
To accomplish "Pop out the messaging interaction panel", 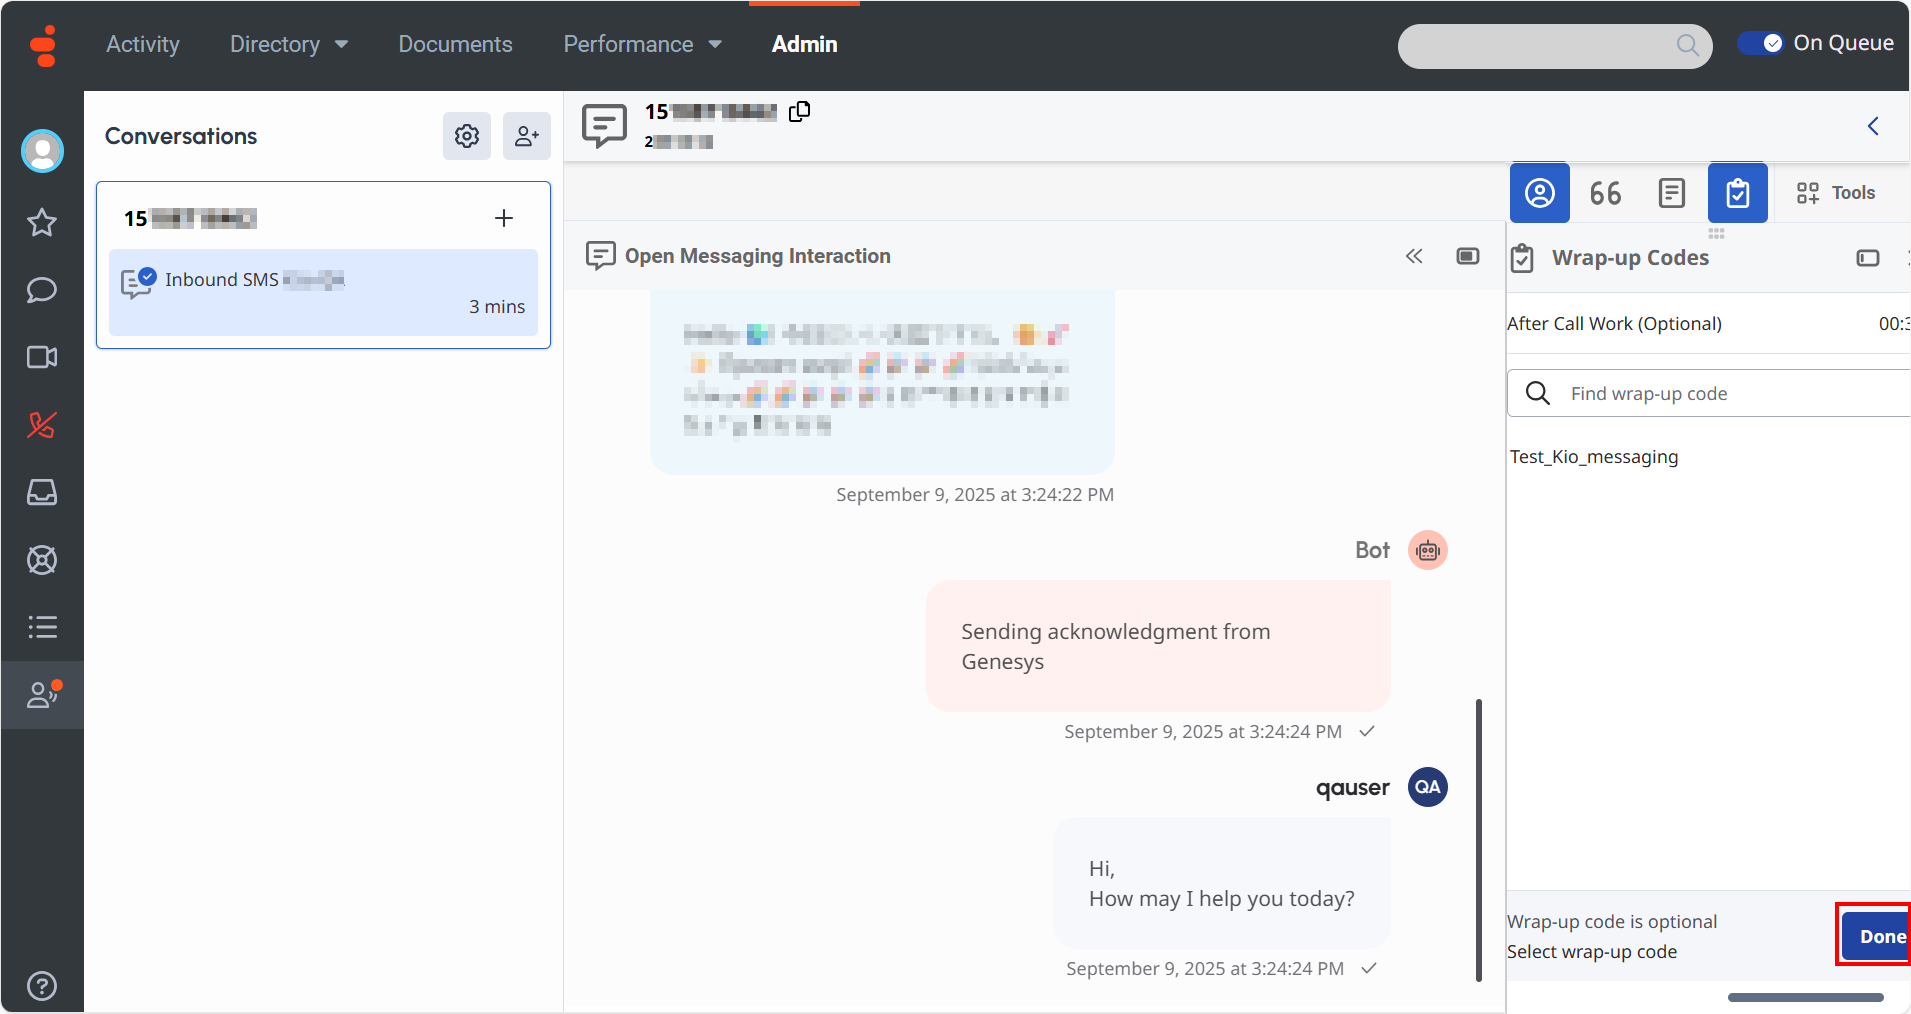I will point(1468,256).
